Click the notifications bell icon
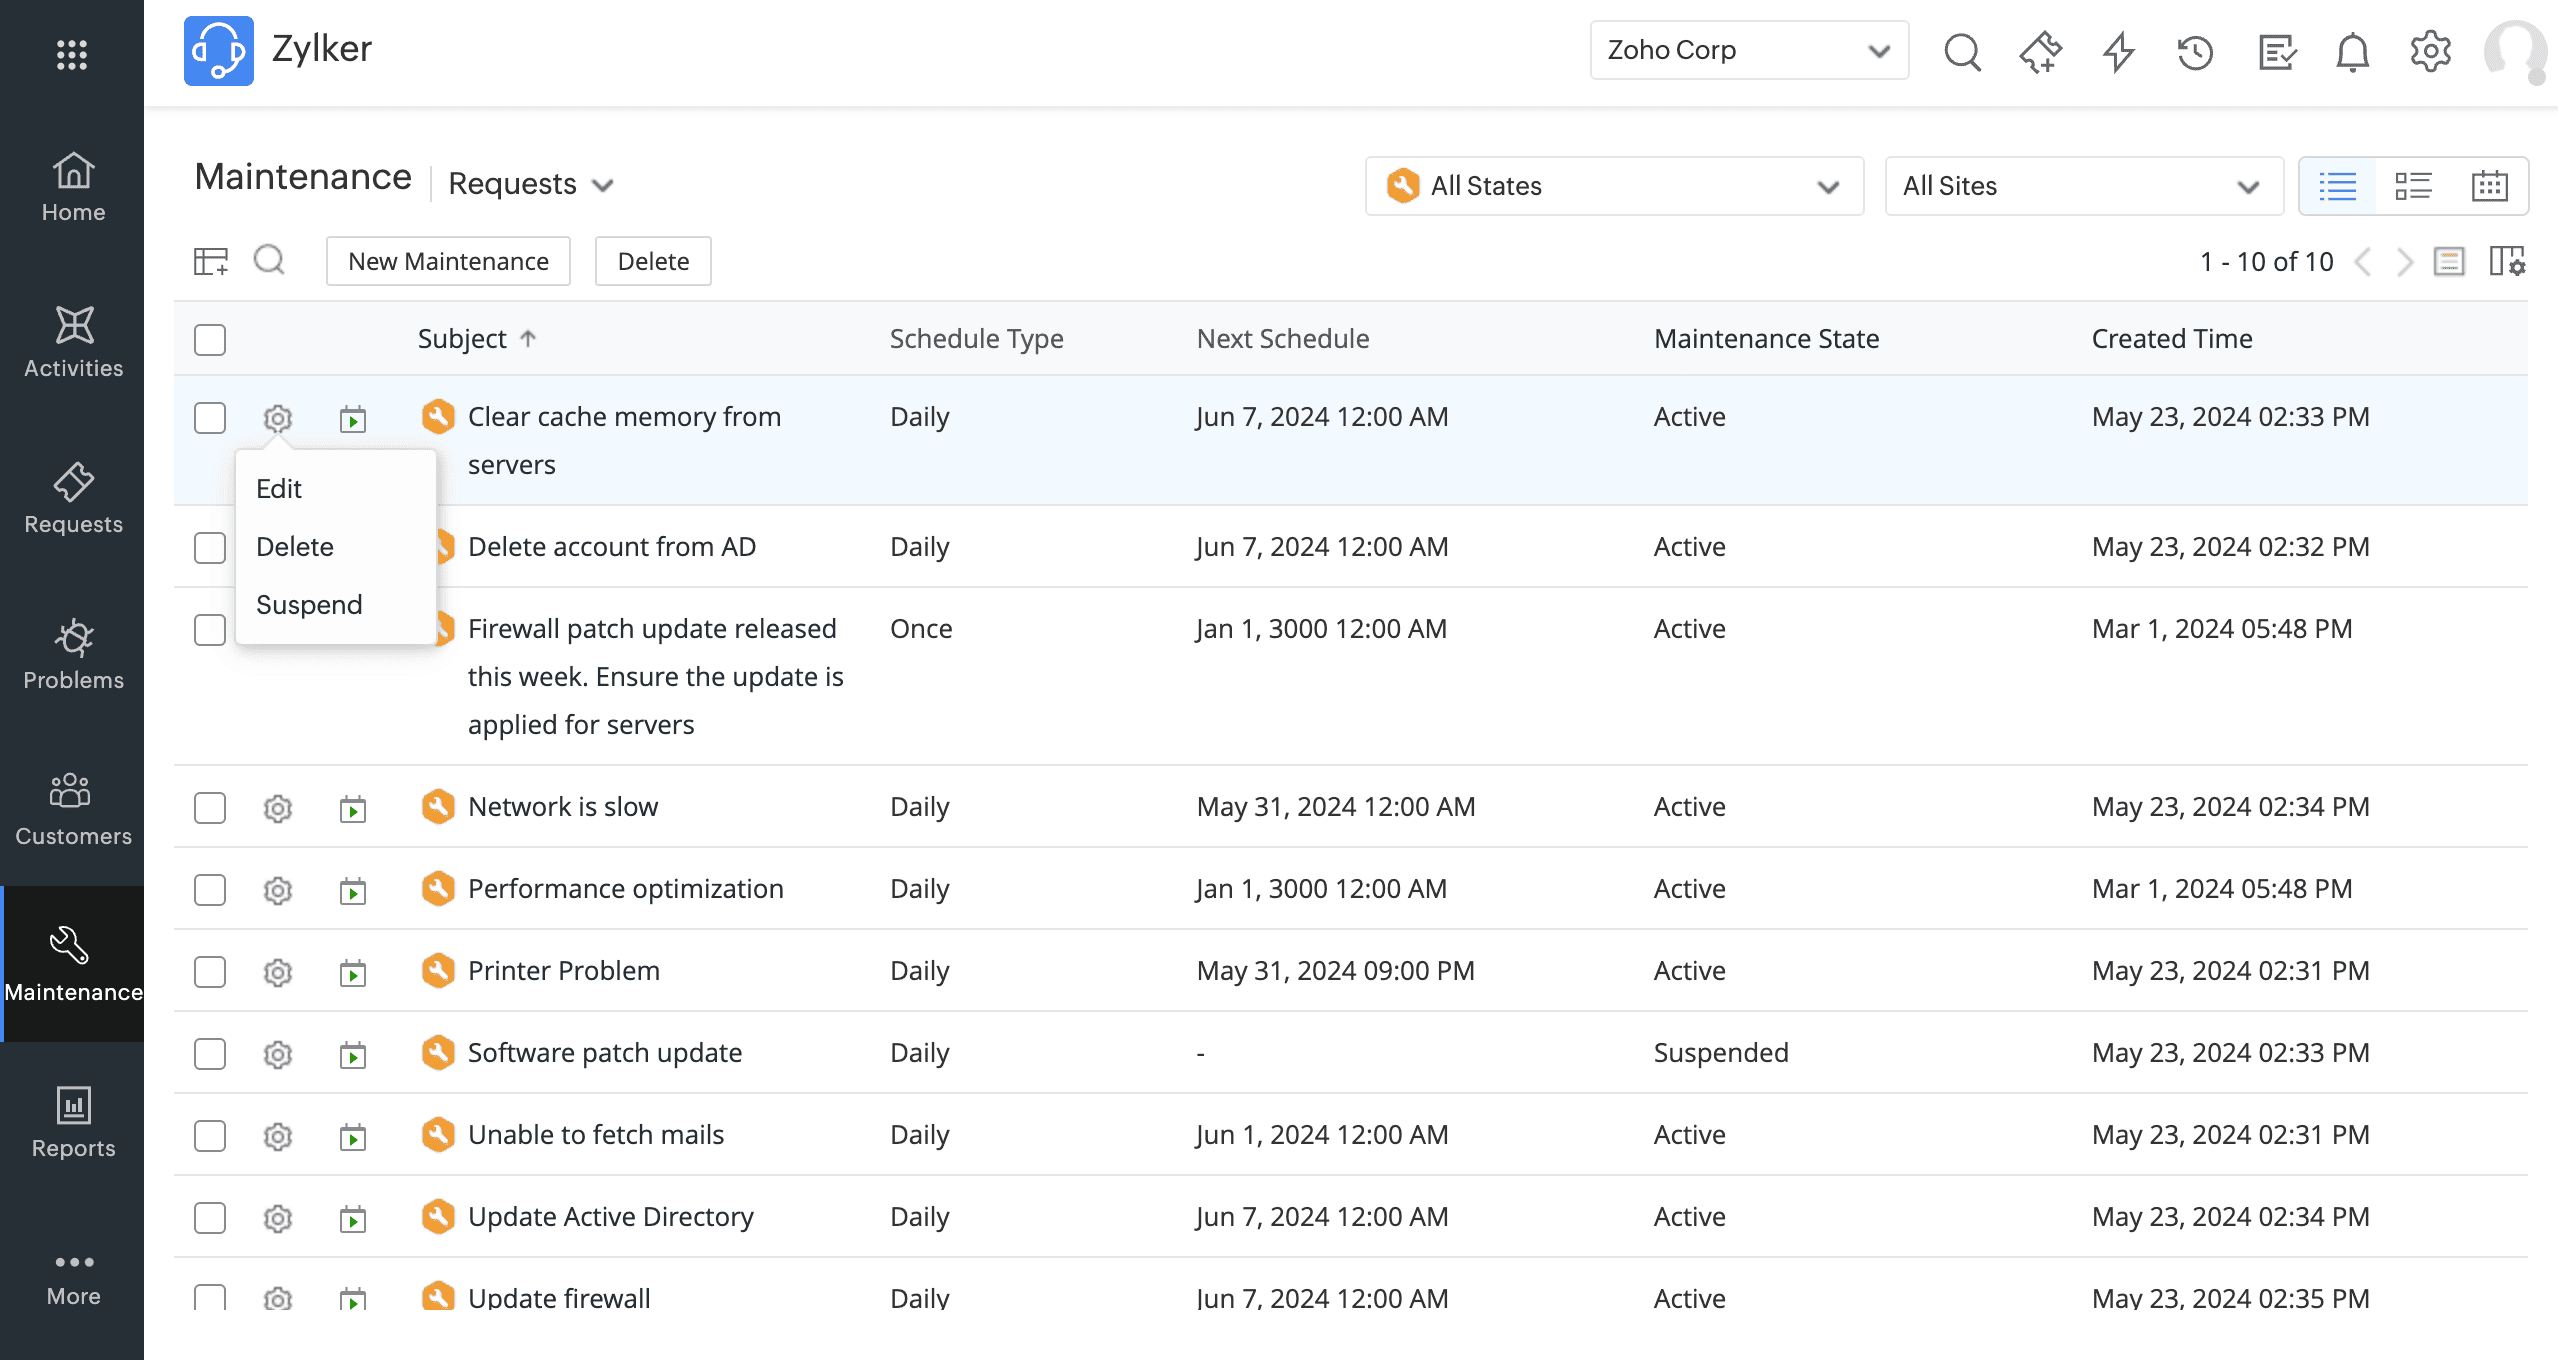The width and height of the screenshot is (2558, 1360). [x=2352, y=52]
